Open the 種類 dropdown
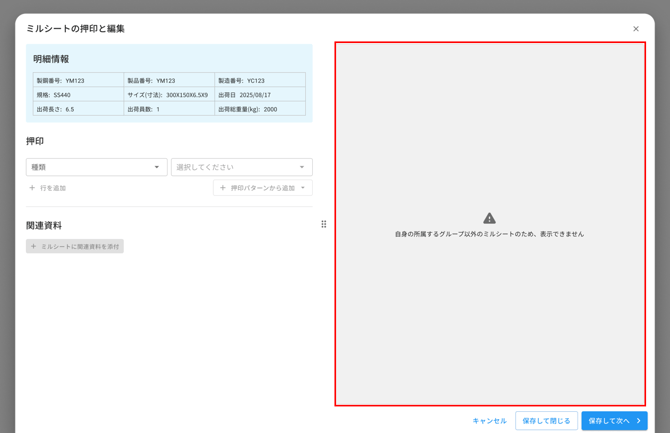The image size is (670, 433). [97, 167]
